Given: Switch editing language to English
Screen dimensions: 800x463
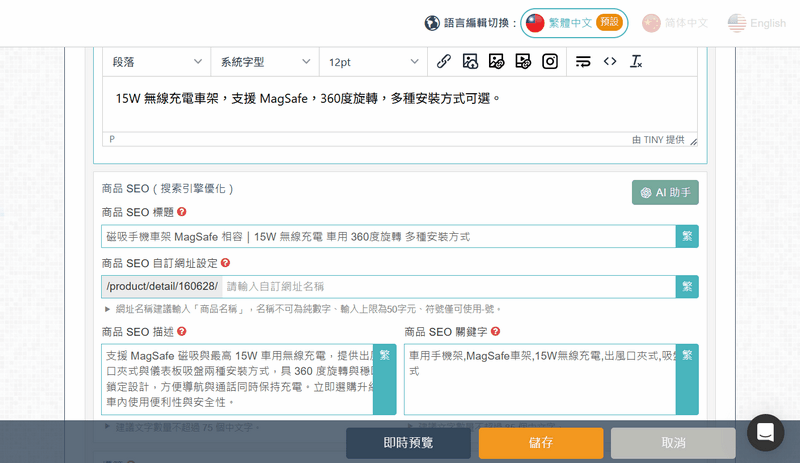Looking at the screenshot, I should coord(757,23).
